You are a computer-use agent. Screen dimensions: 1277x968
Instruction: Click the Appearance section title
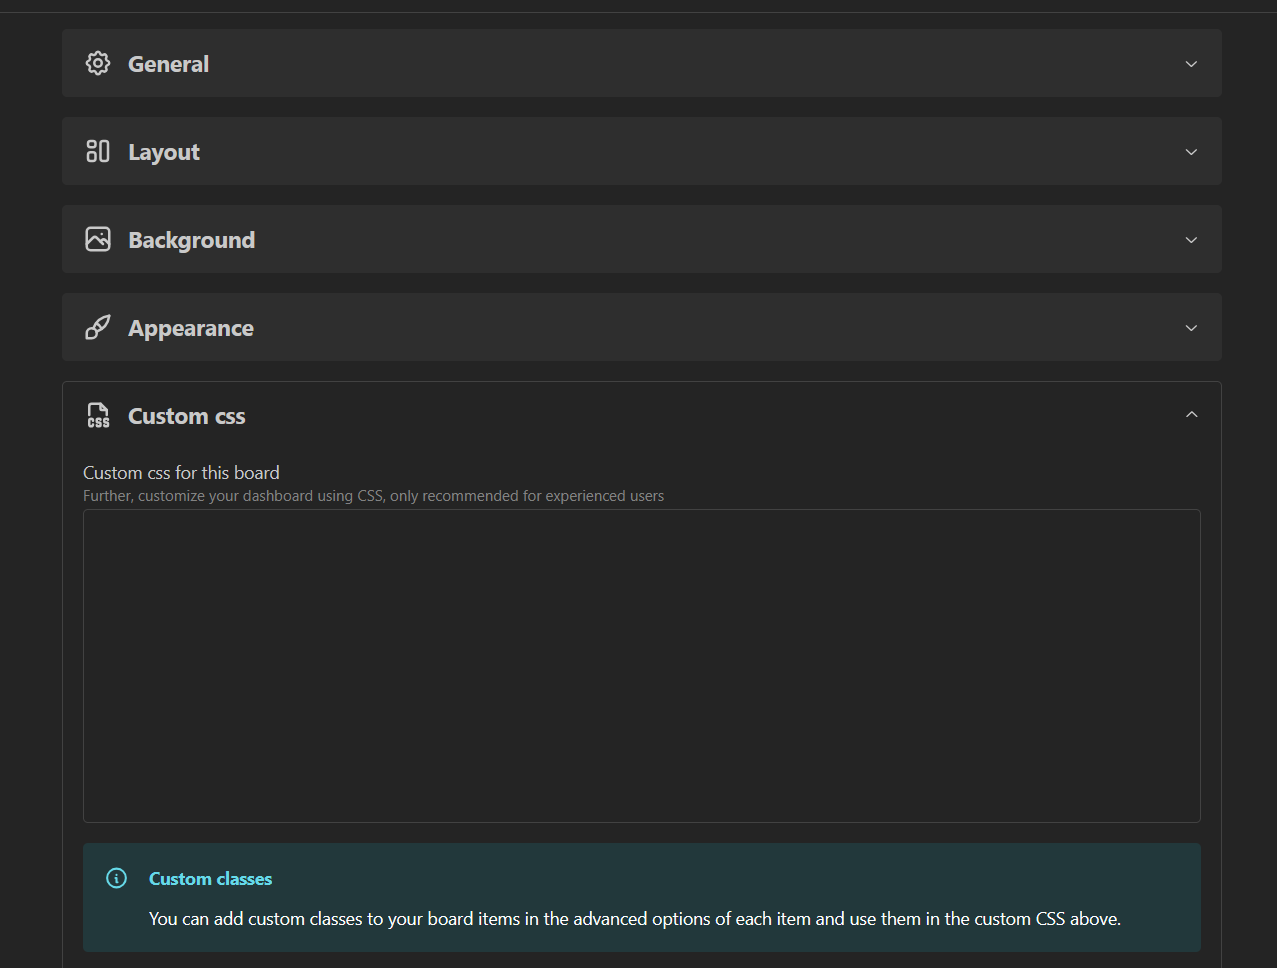[190, 328]
